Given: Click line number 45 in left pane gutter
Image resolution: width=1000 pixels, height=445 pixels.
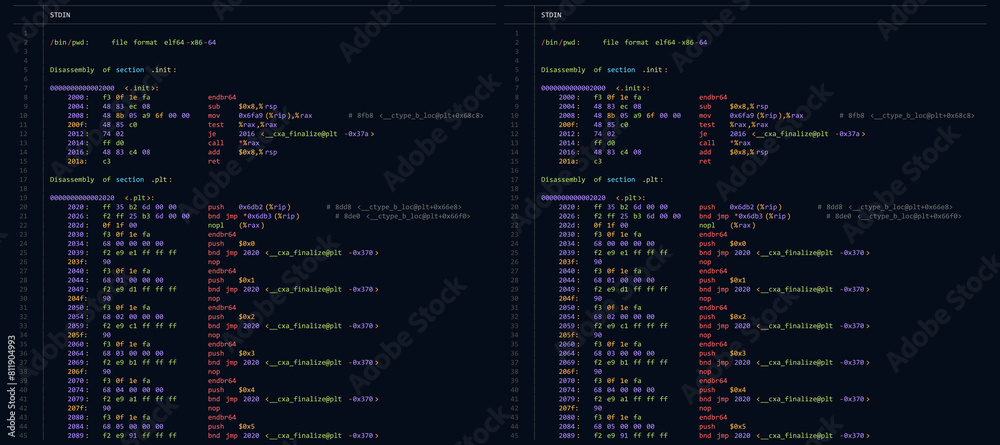Looking at the screenshot, I should click(24, 436).
